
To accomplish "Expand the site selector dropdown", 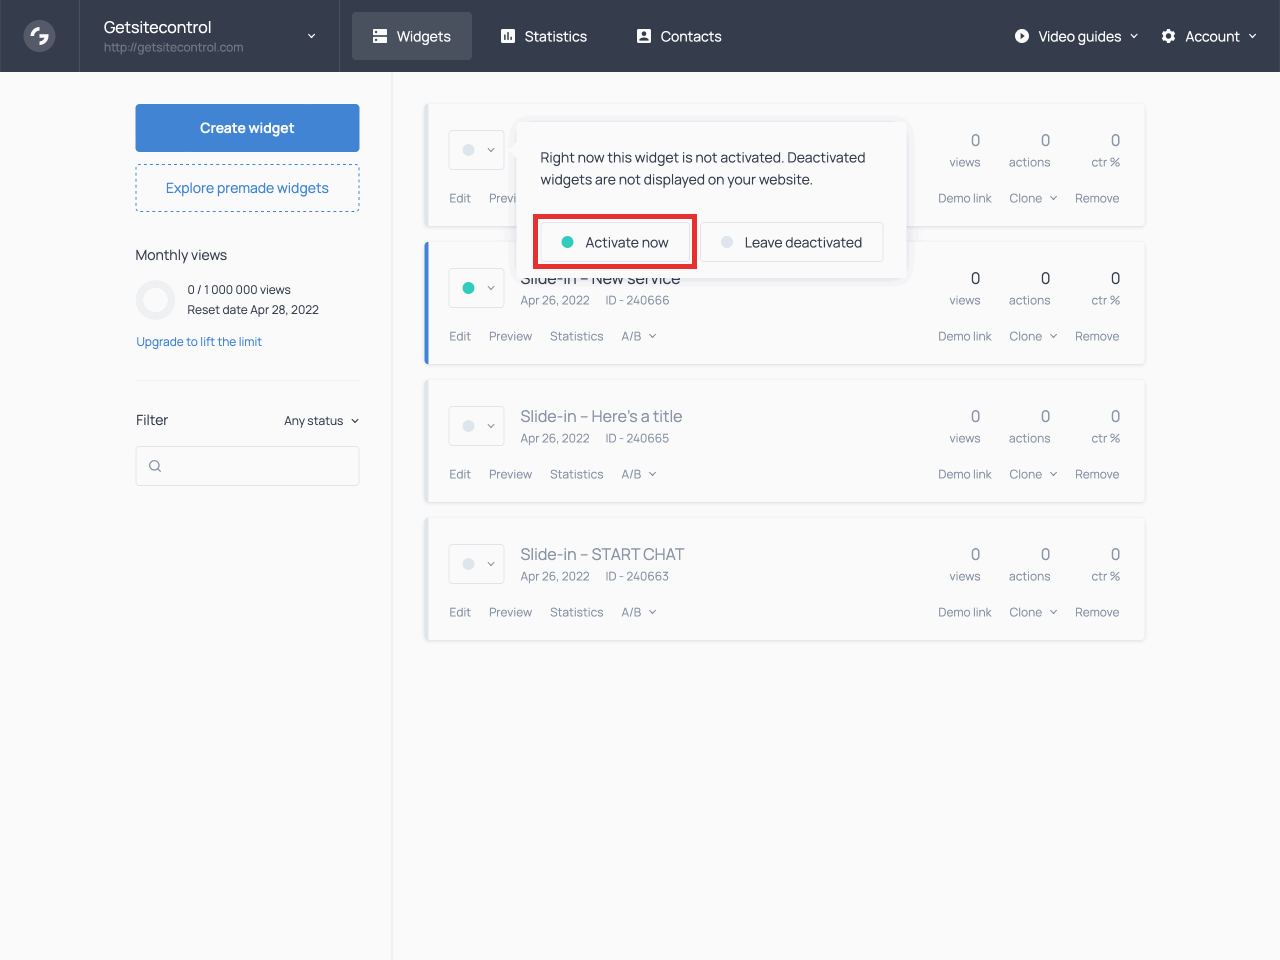I will pyautogui.click(x=311, y=36).
